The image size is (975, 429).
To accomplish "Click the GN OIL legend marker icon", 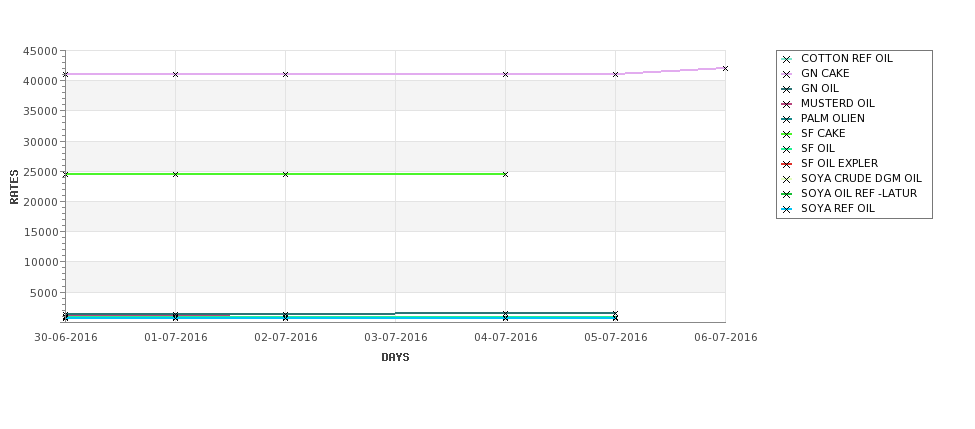I will point(787,89).
